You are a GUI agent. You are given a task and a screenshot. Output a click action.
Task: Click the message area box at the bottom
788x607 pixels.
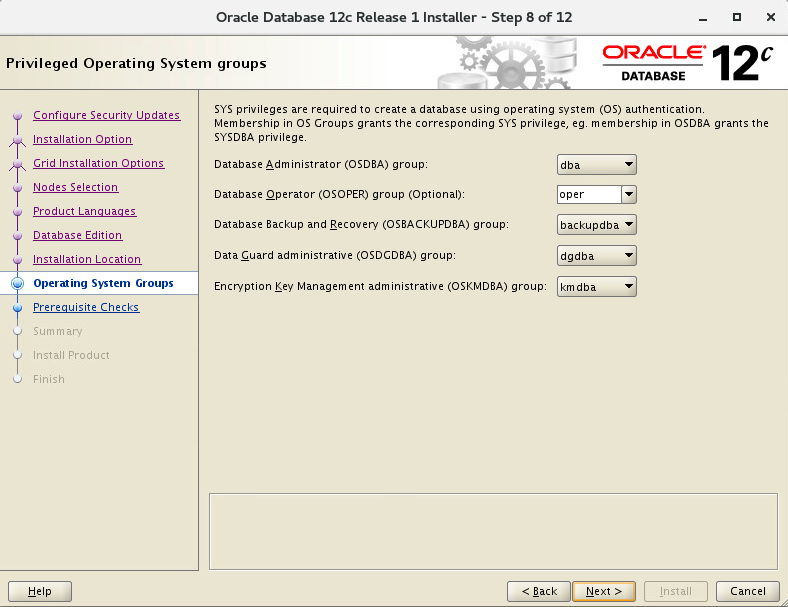pos(494,532)
